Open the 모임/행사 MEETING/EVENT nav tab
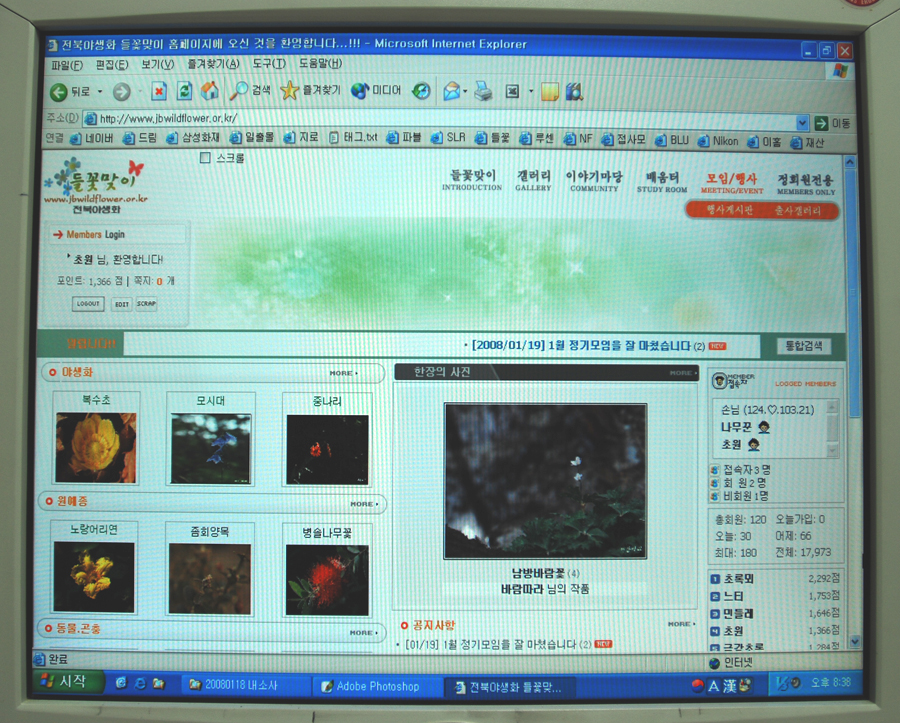 [732, 184]
